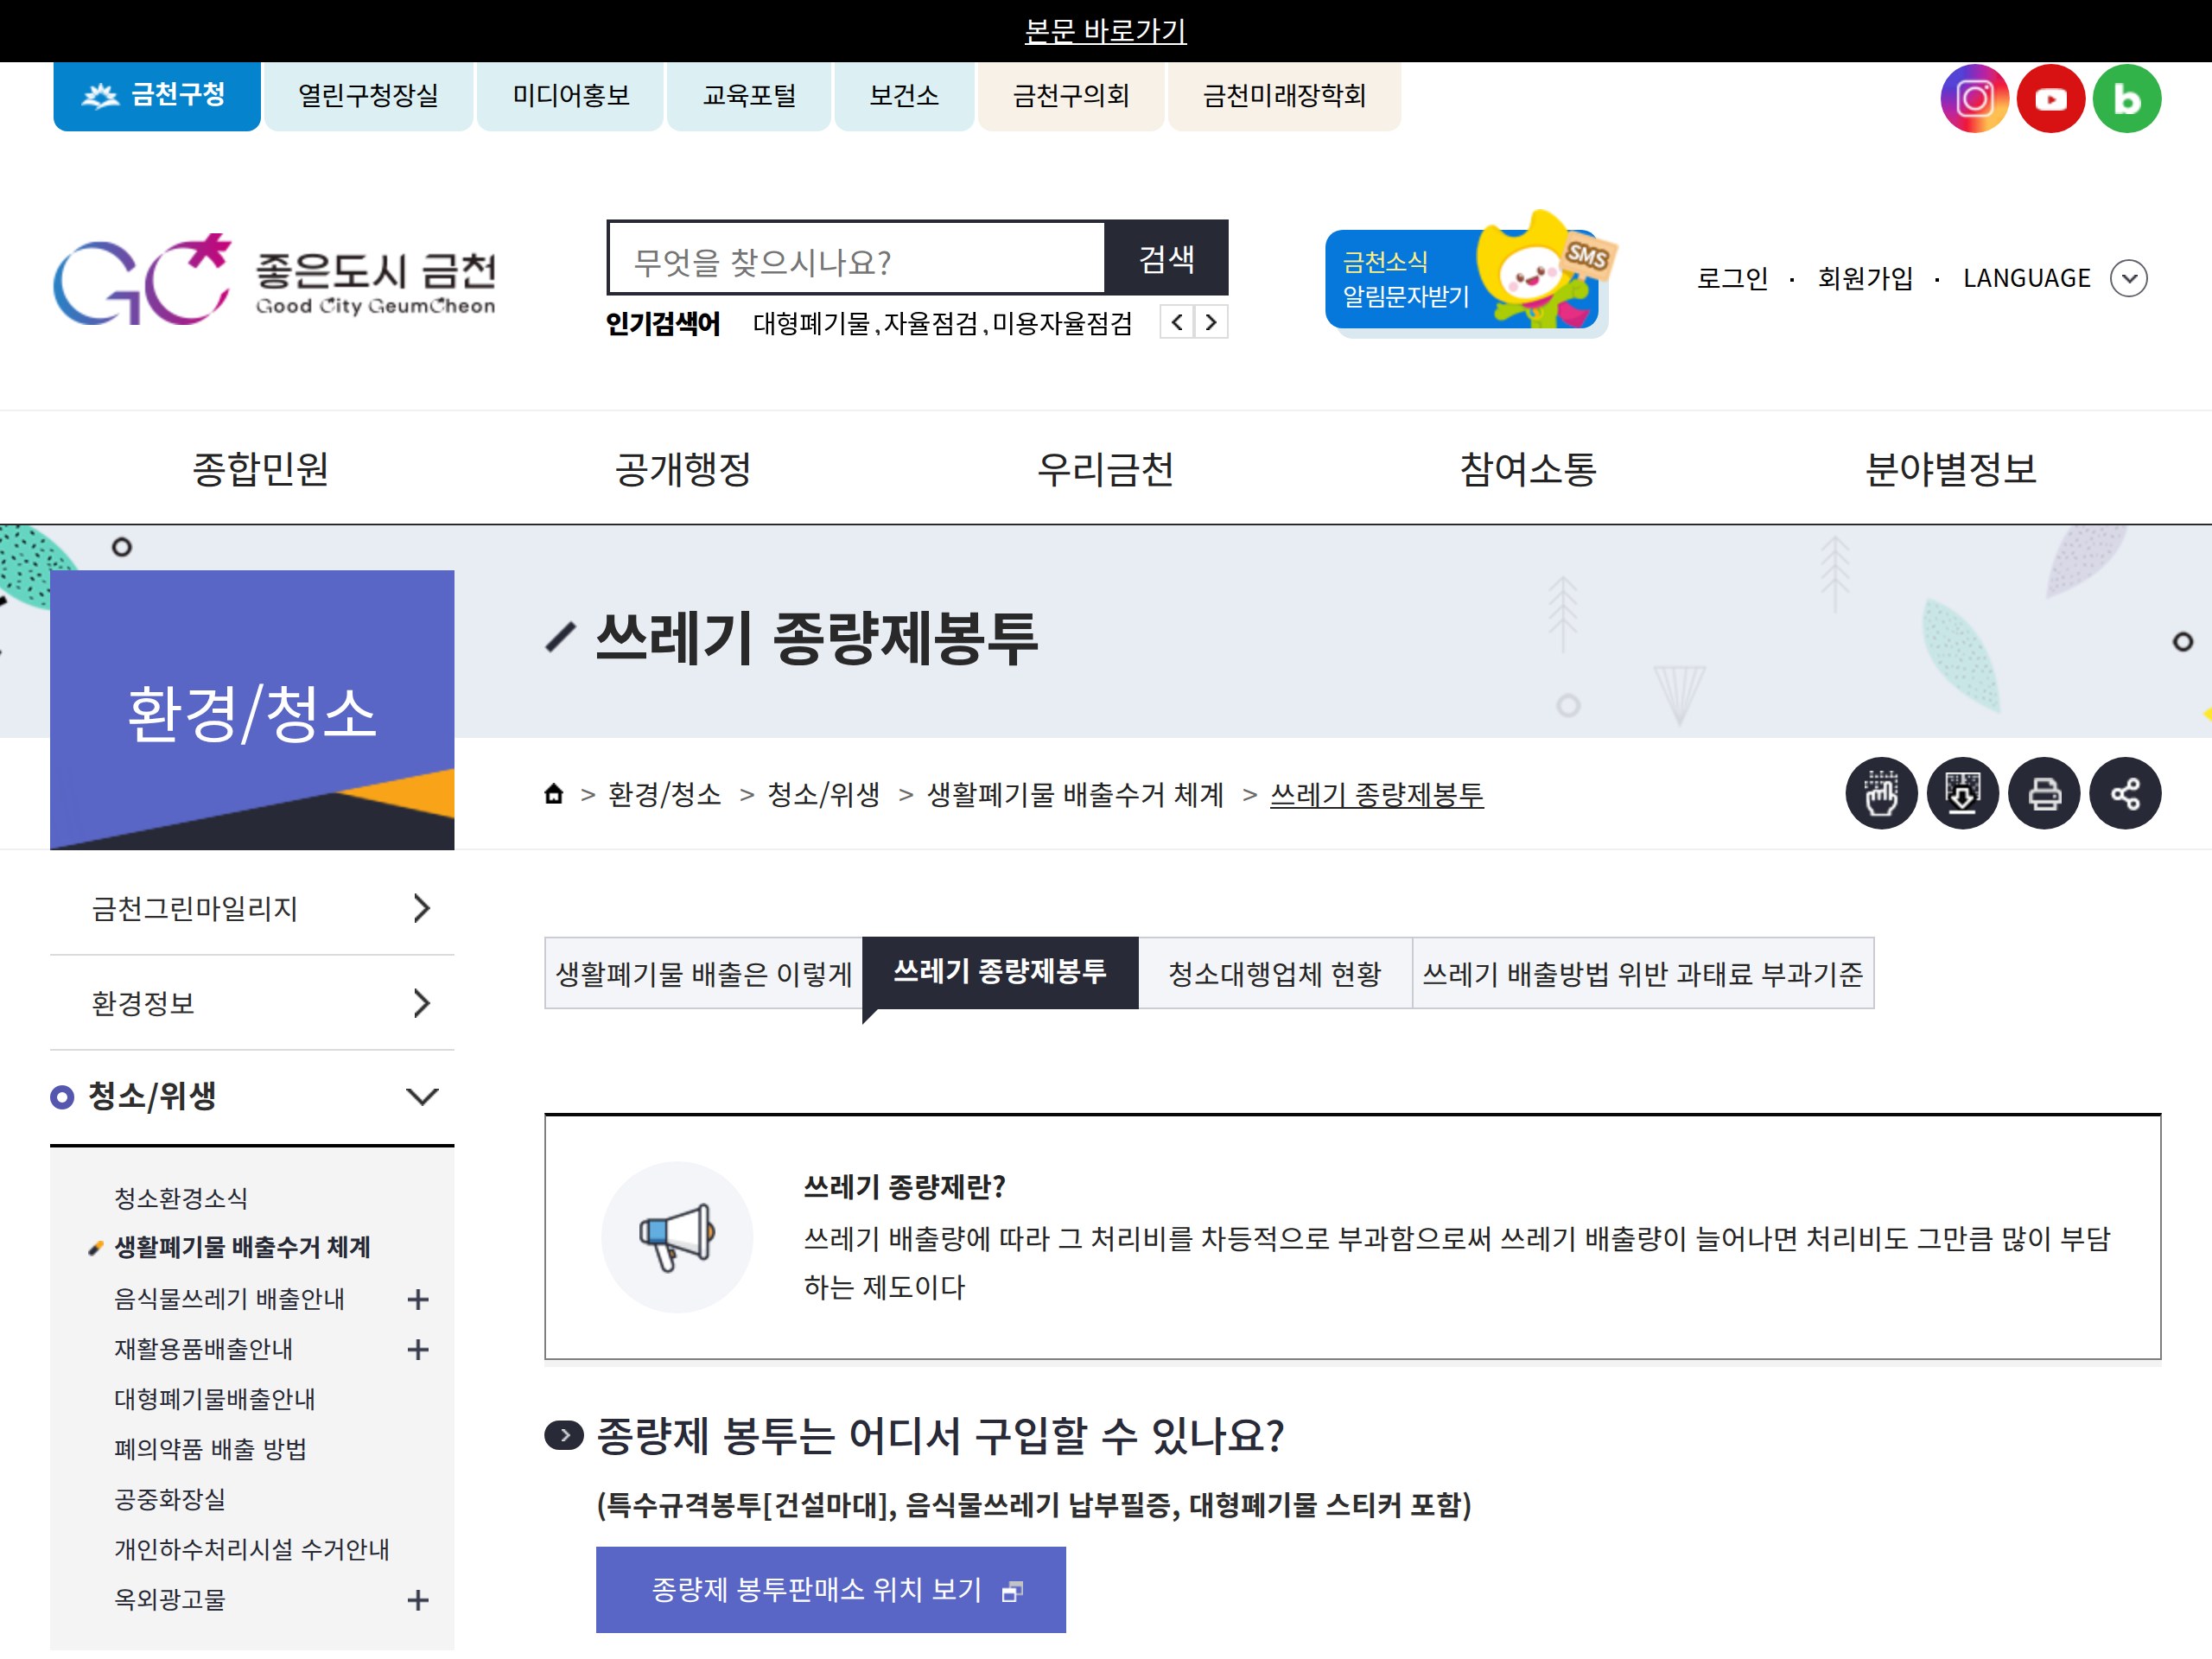Click 청소/위생 breadcrumb link
The image size is (2212, 1659).
823,794
